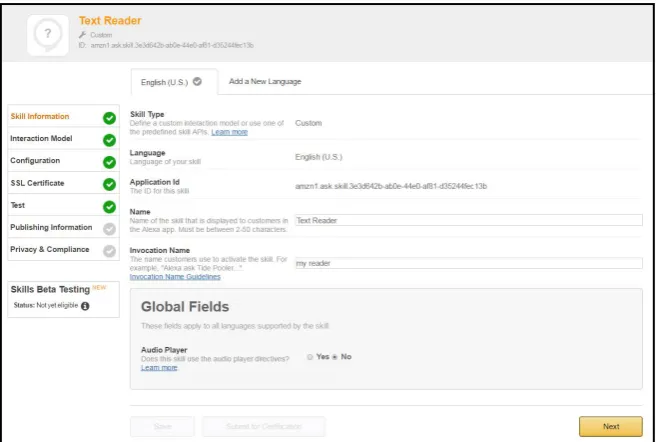Click gray checkmark next to Privacy & Compliance

(109, 251)
